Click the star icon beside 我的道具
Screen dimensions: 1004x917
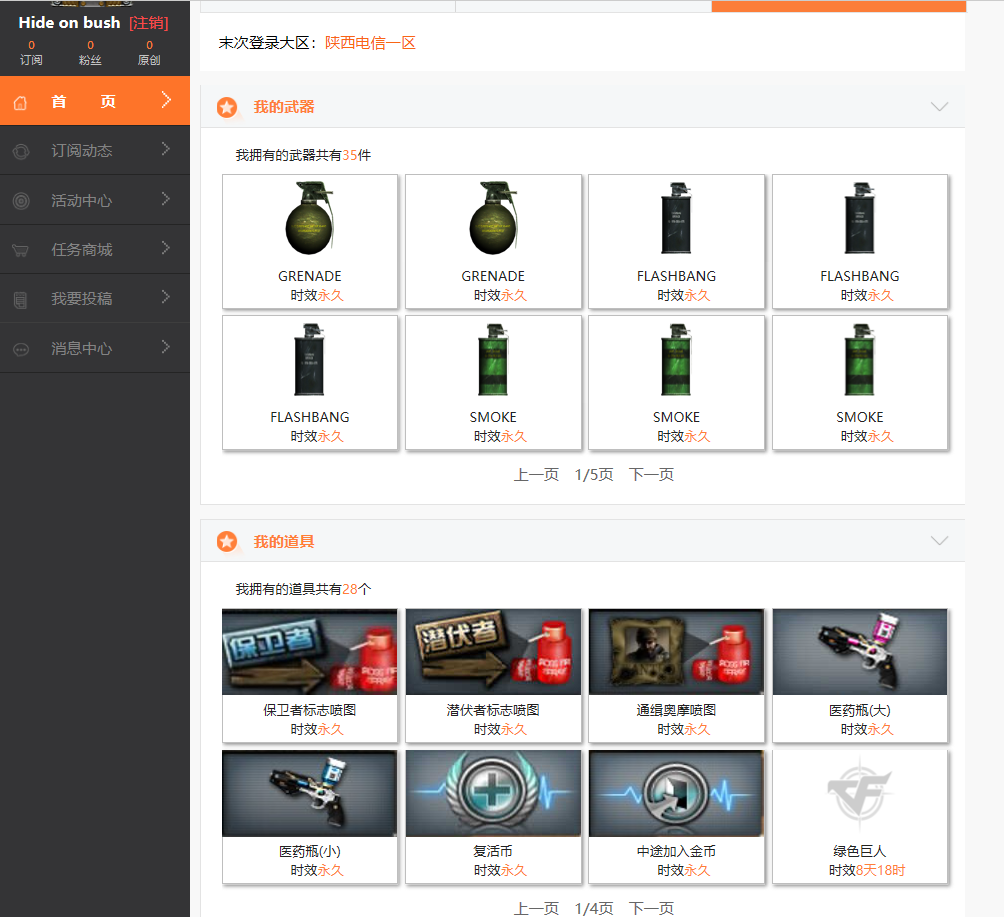tap(227, 542)
